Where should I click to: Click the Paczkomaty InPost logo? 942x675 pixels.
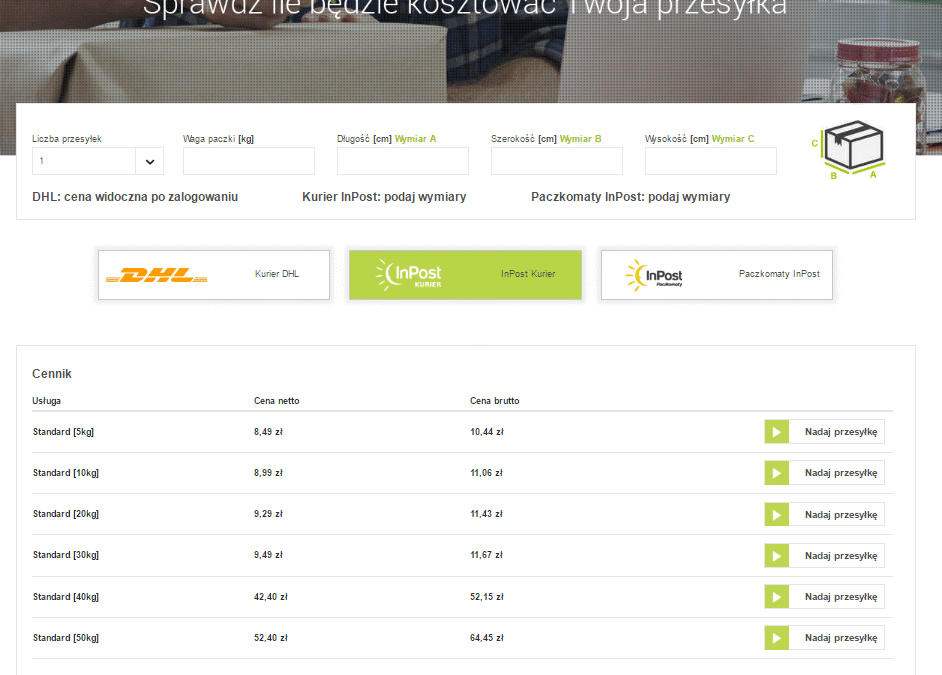(654, 276)
